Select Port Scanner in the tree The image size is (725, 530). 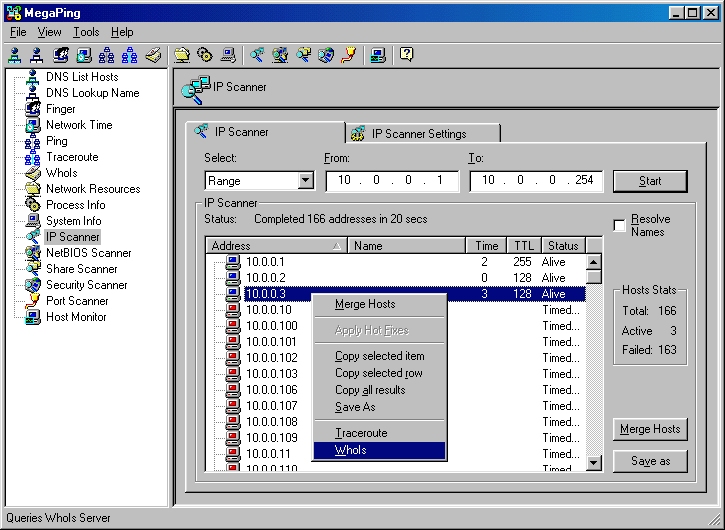(77, 301)
